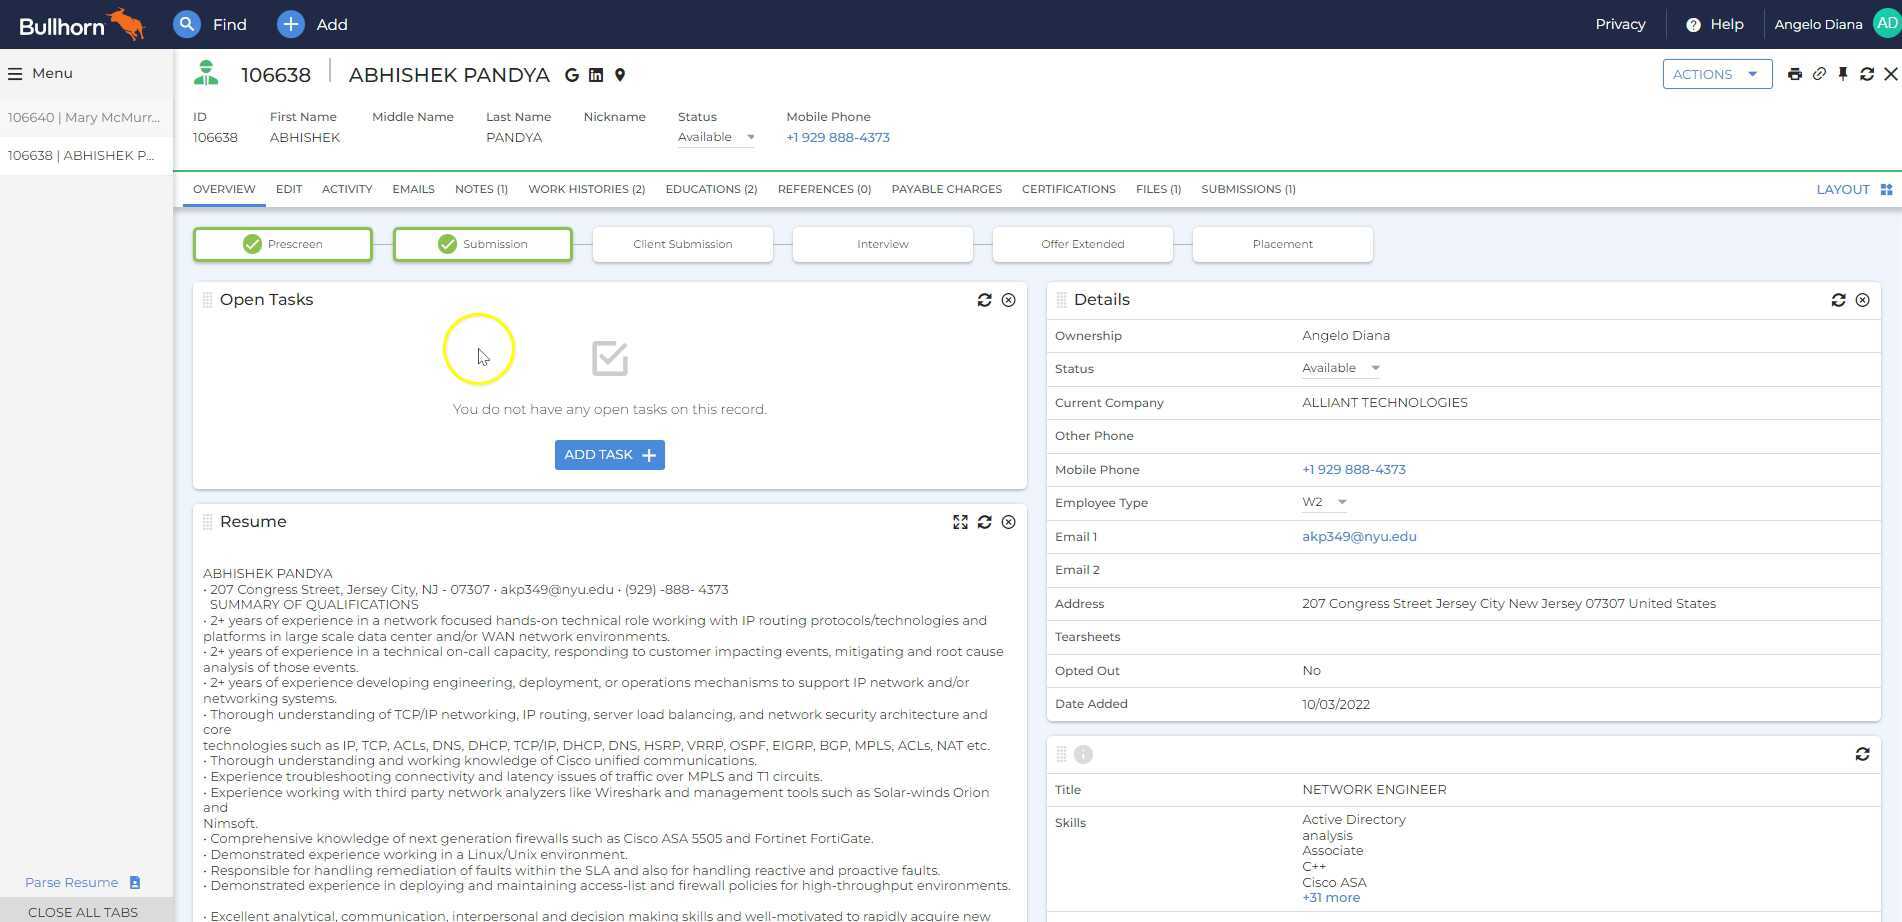Open the Mary McMurr record in sidebar
Viewport: 1902px width, 922px height.
[84, 117]
